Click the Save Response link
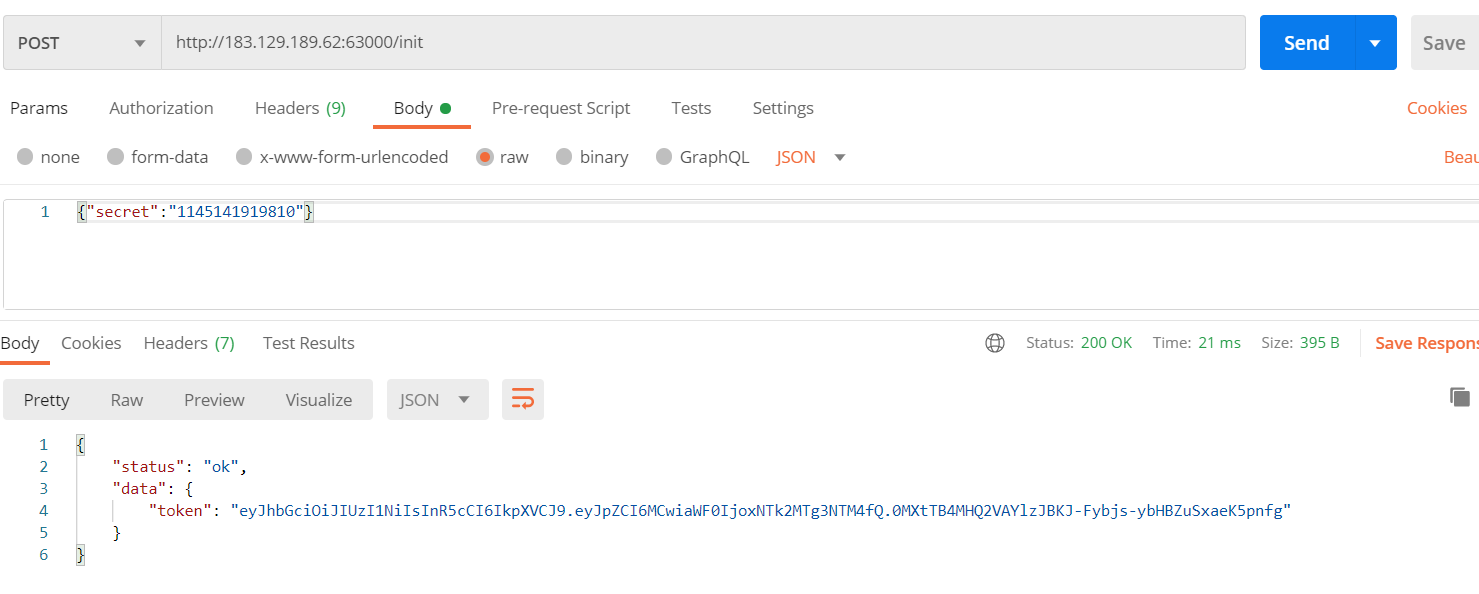The width and height of the screenshot is (1479, 594). [1427, 343]
